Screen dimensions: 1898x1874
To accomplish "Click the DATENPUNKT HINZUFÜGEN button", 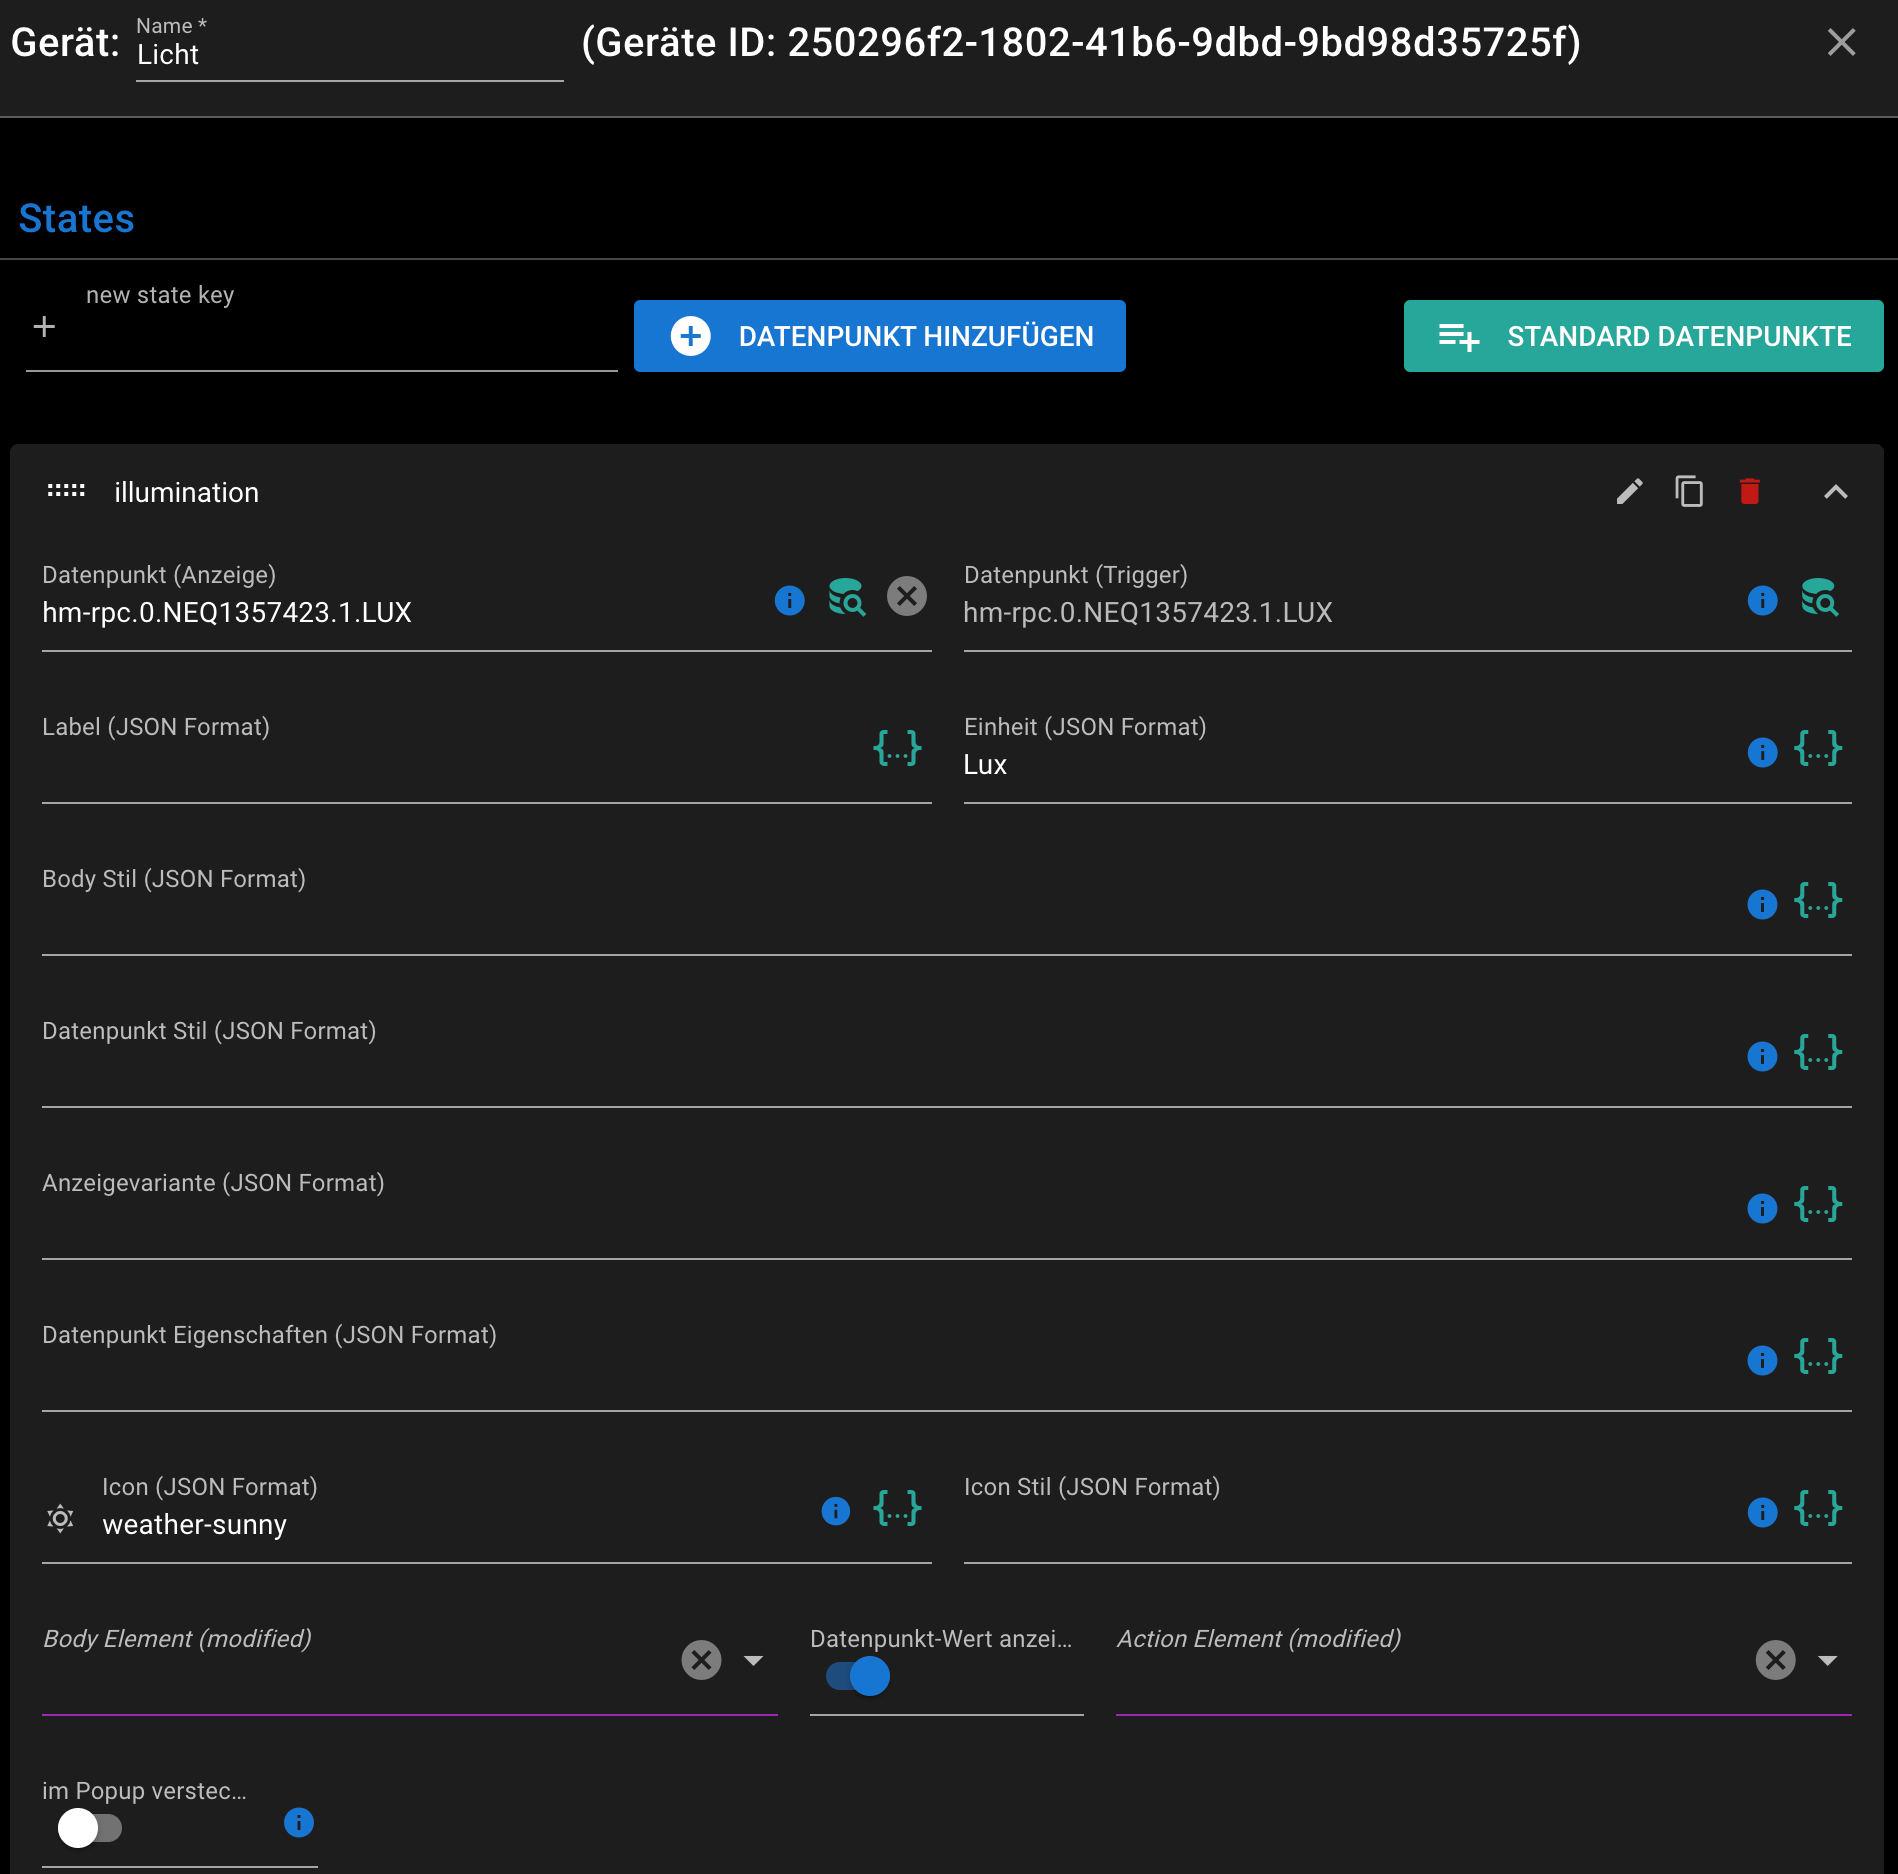I will 879,336.
